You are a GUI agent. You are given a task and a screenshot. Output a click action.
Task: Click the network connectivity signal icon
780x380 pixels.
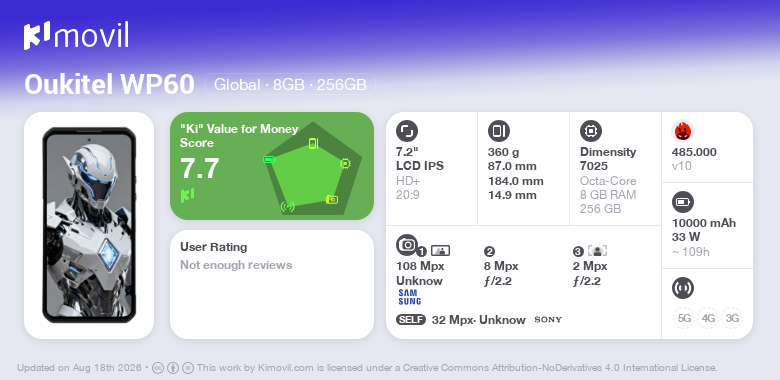click(683, 287)
